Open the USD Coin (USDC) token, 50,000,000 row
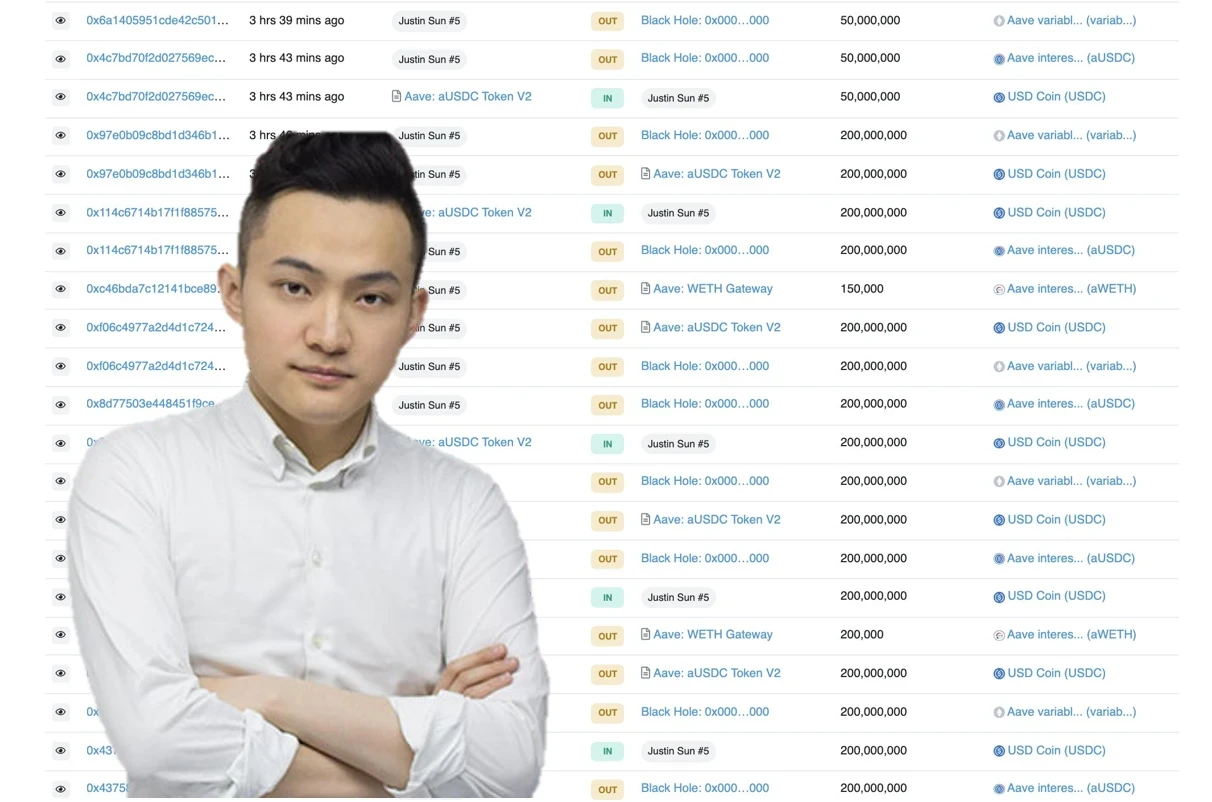Screen dimensions: 1212x802 click(1056, 97)
